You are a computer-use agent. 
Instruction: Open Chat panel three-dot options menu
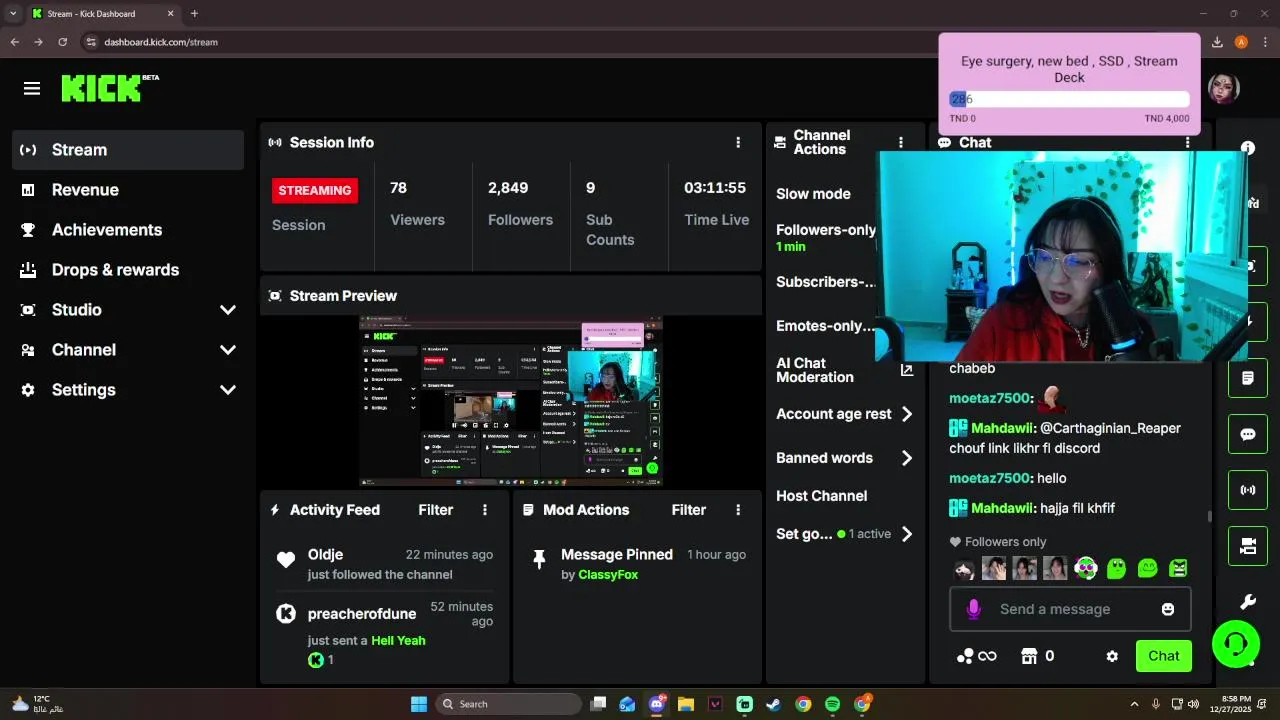click(1187, 143)
